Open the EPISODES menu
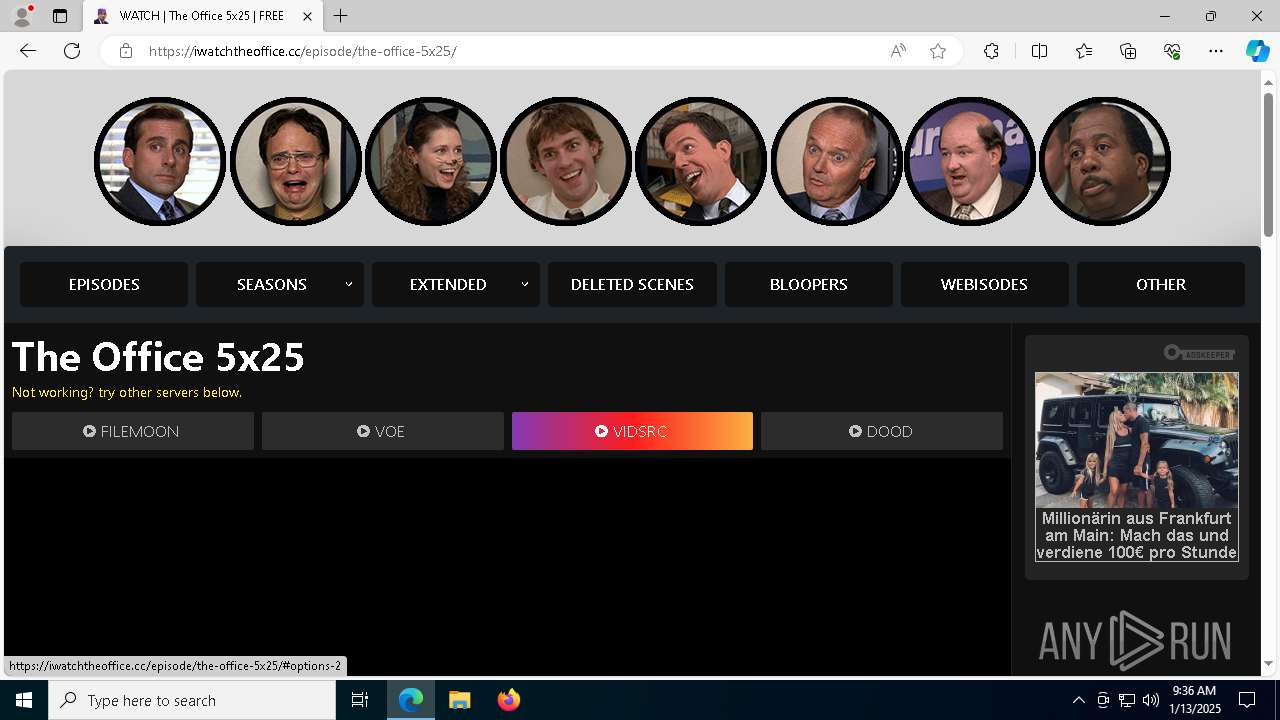This screenshot has height=720, width=1280. coord(104,284)
